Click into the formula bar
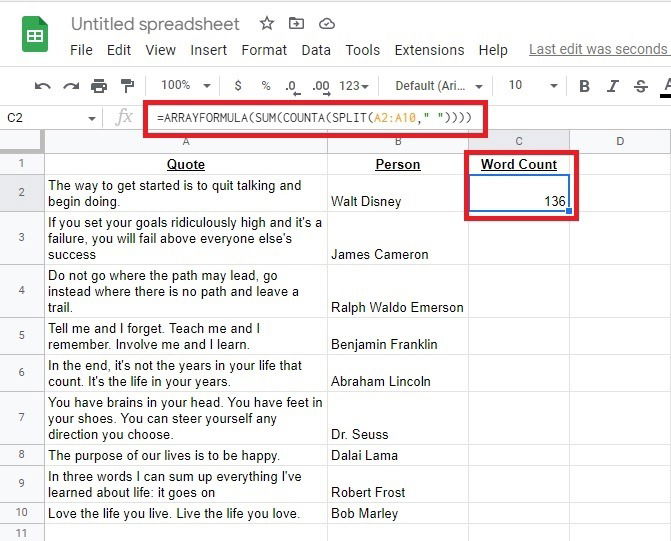Image resolution: width=671 pixels, height=541 pixels. pos(315,118)
